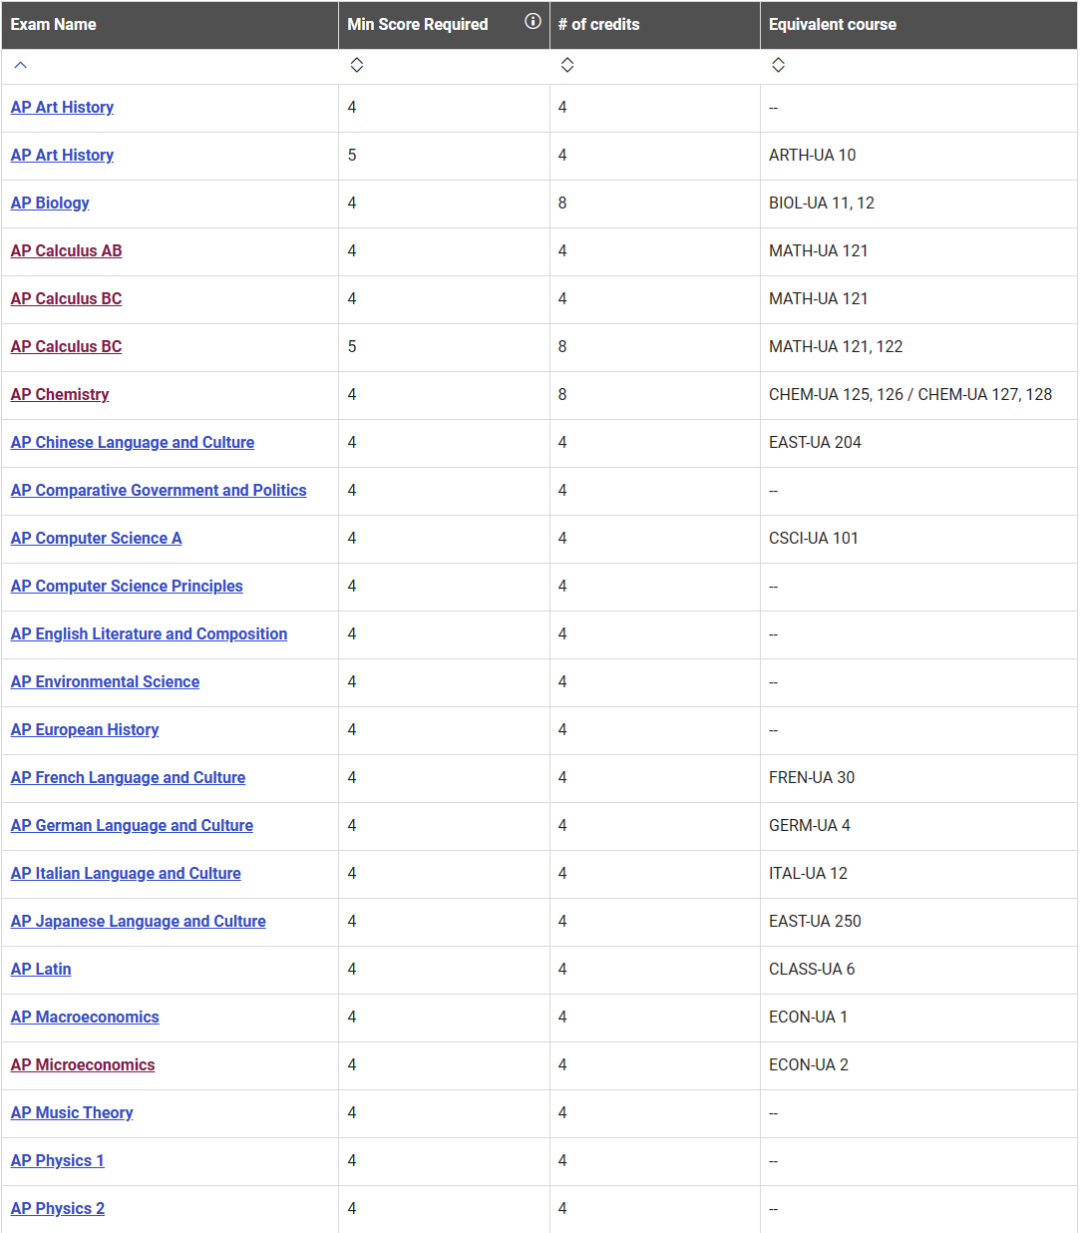Open the AP Computer Science A link

pos(96,539)
